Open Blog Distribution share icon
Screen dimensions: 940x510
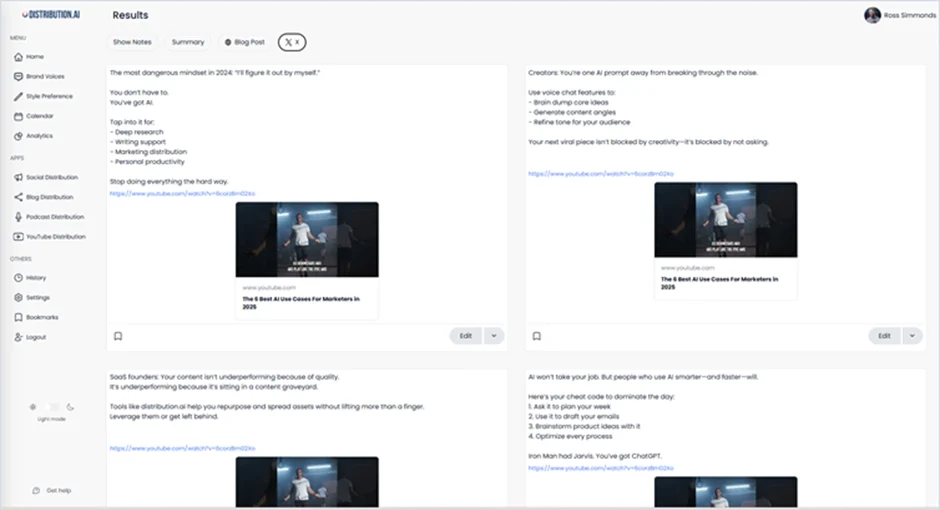click(18, 197)
